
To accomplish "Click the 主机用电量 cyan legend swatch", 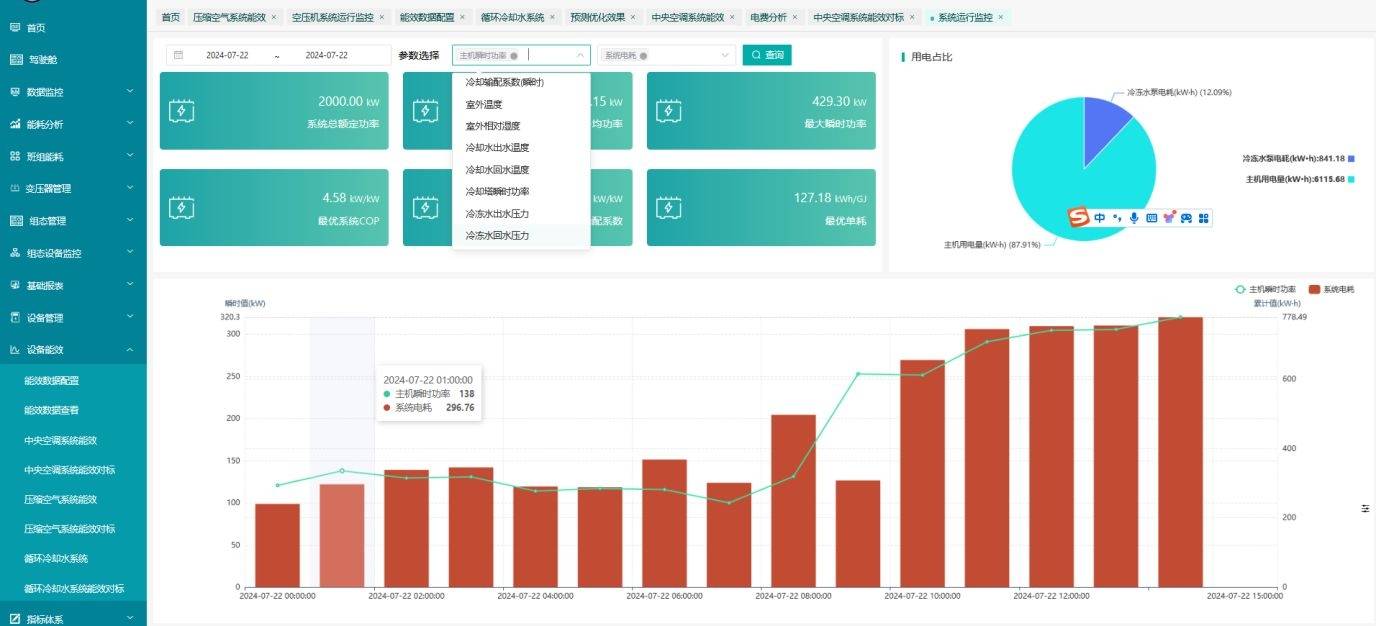I will (1351, 179).
